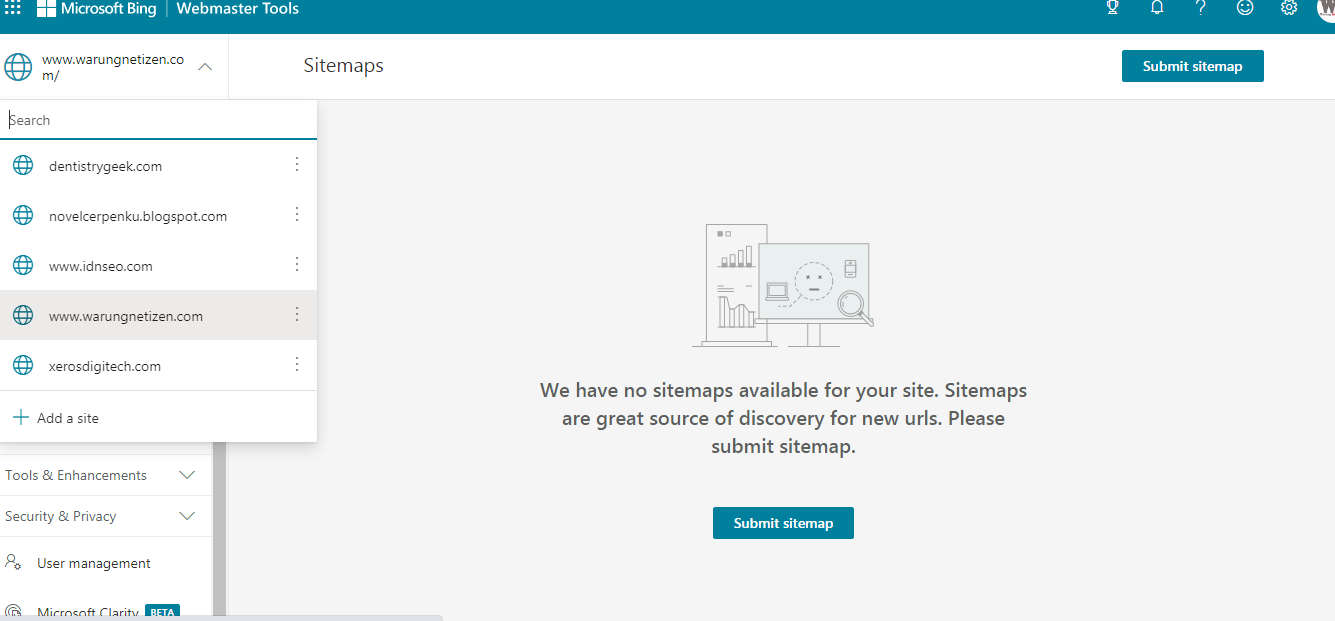The image size is (1335, 621).
Task: Open the user profile avatar
Action: pyautogui.click(x=1326, y=8)
